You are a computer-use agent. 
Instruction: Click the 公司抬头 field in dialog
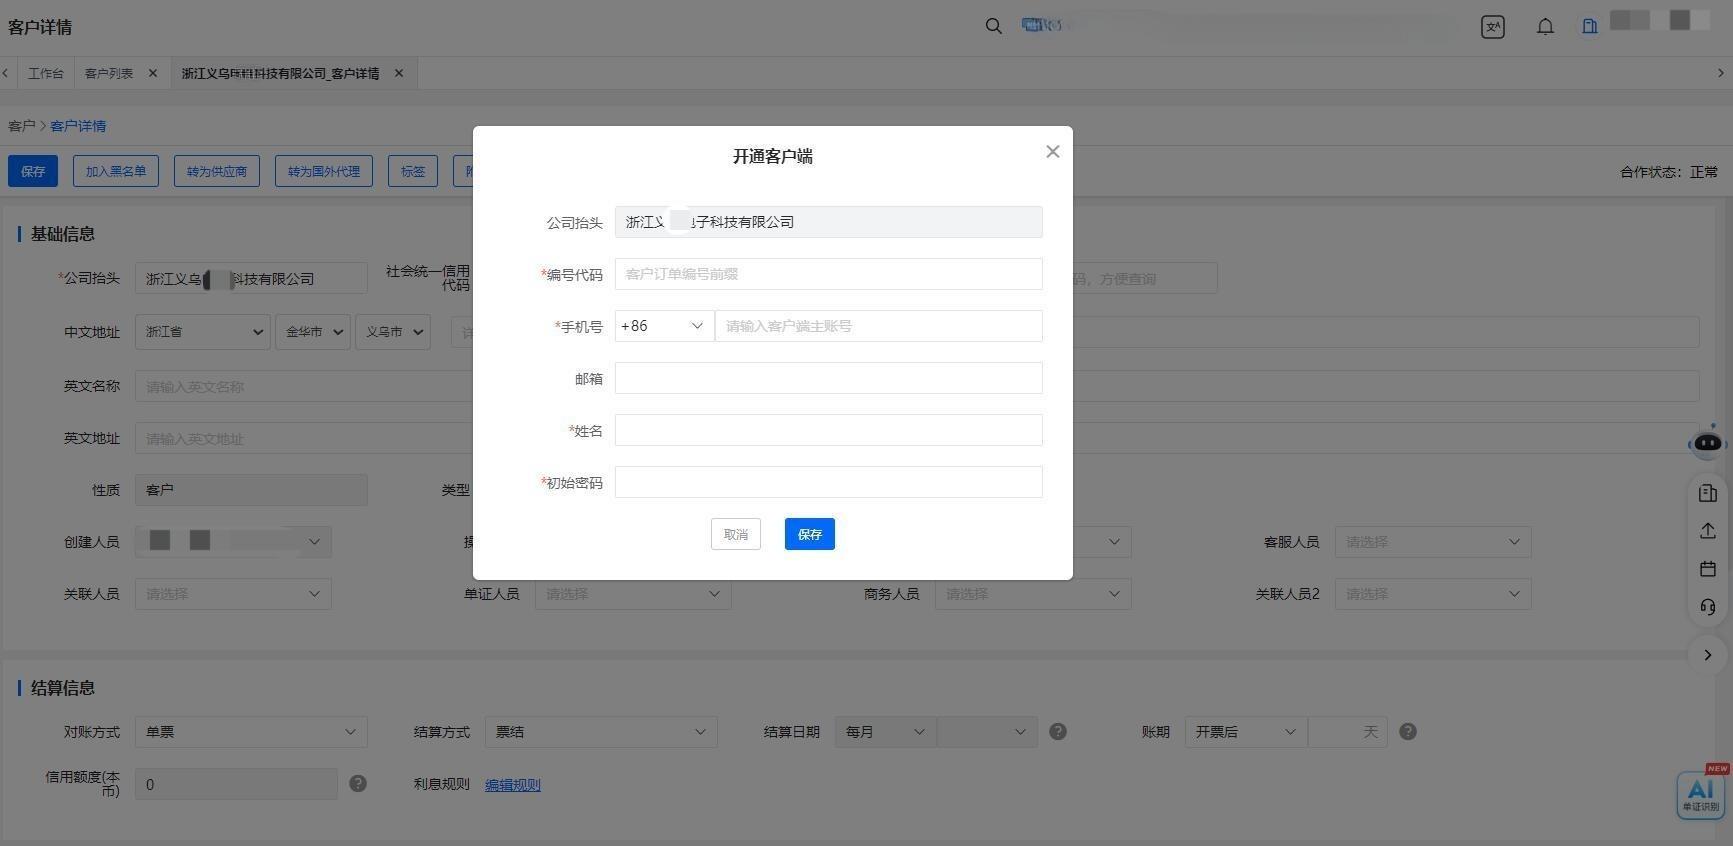[x=828, y=222]
